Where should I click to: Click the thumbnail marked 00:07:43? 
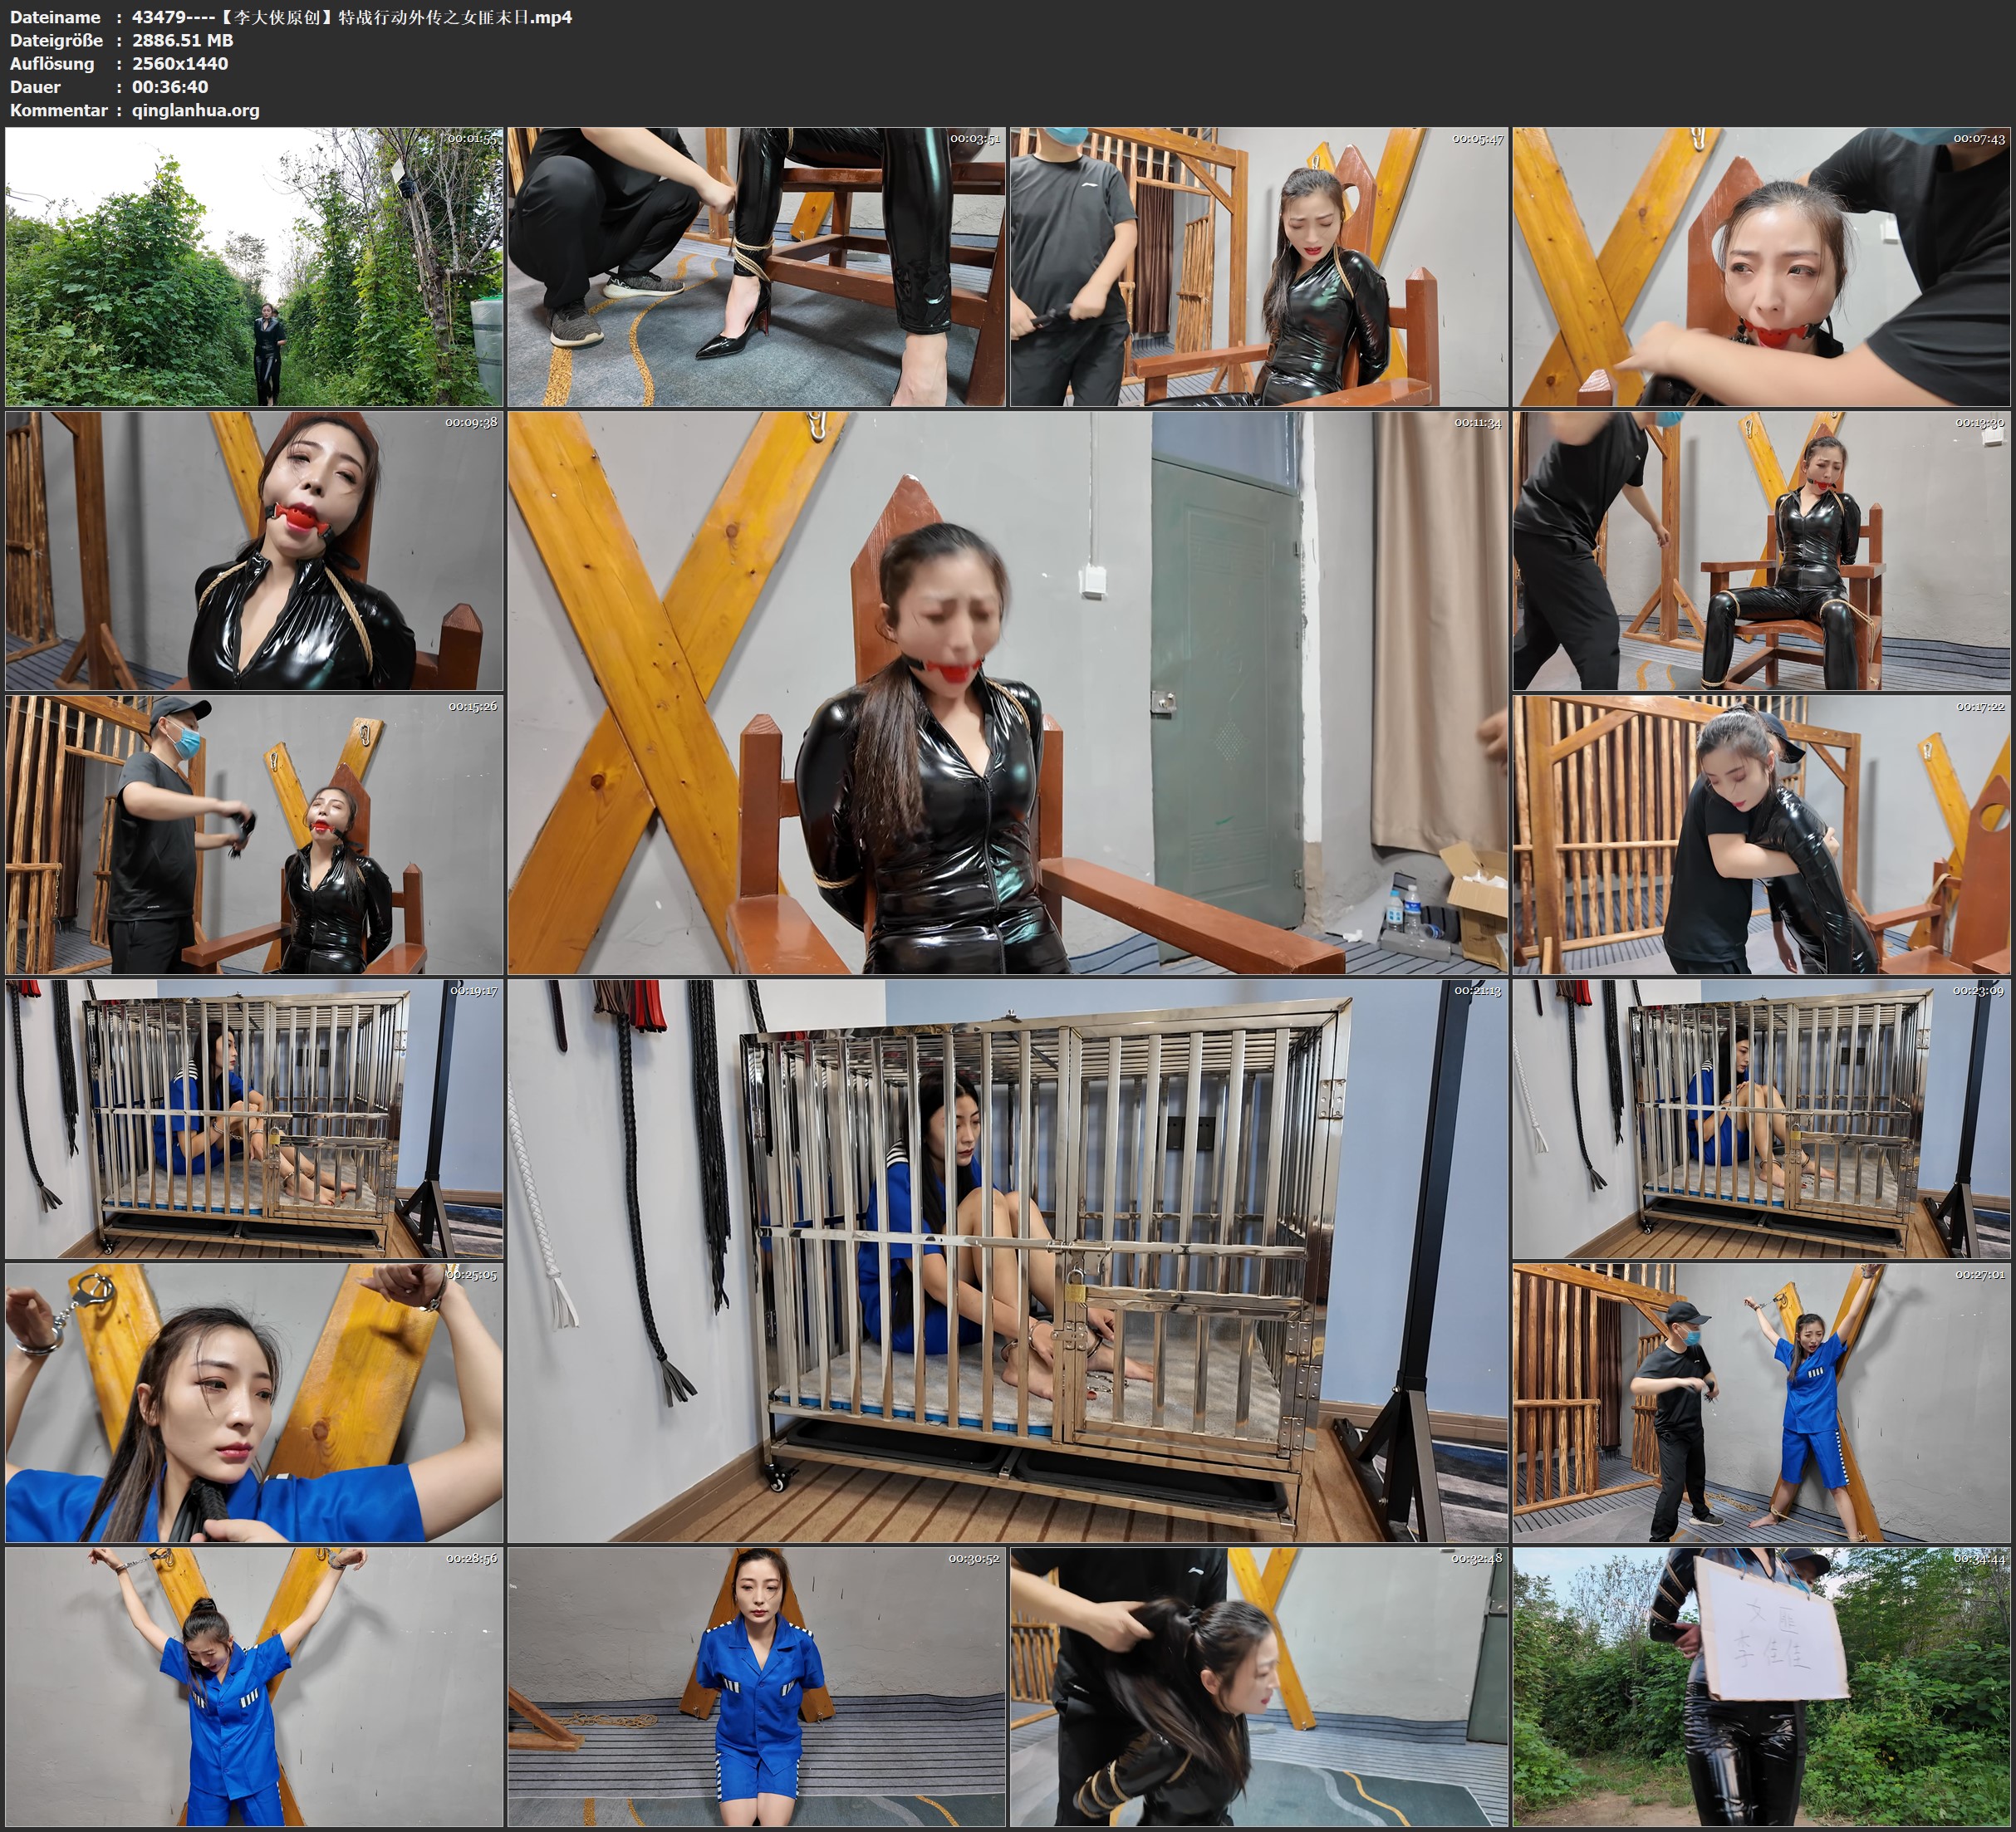tap(1760, 266)
